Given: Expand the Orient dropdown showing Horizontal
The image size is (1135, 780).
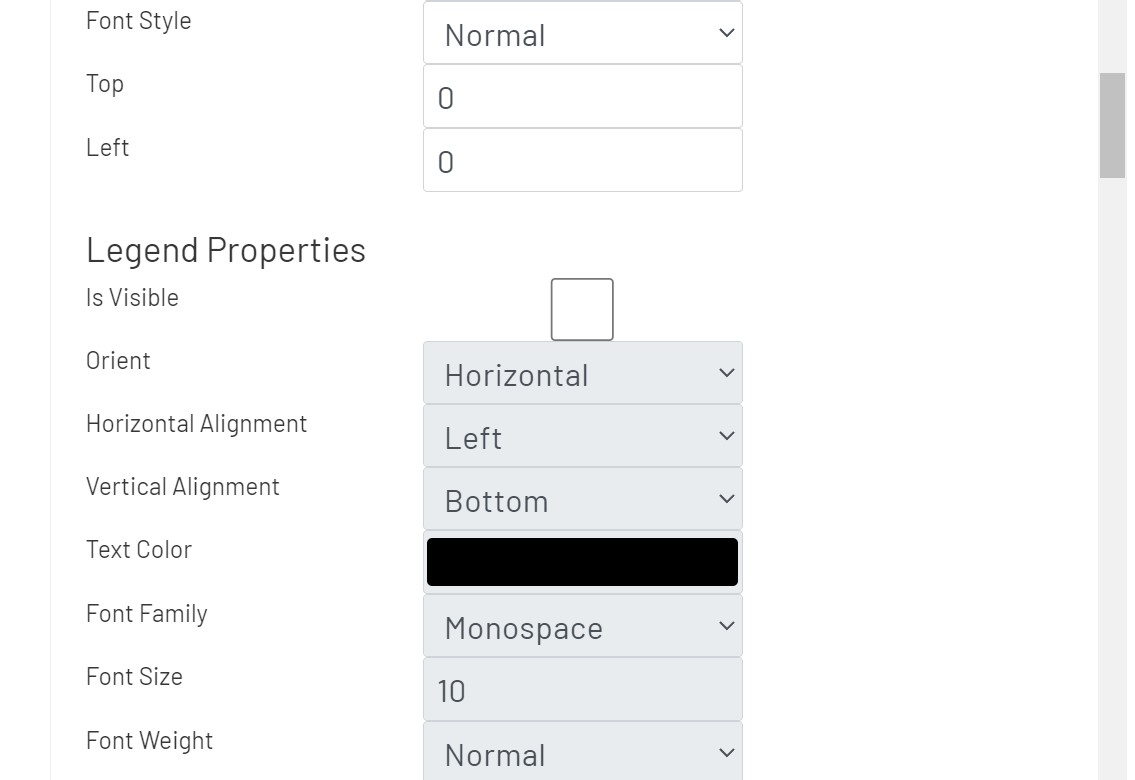Looking at the screenshot, I should pos(583,372).
